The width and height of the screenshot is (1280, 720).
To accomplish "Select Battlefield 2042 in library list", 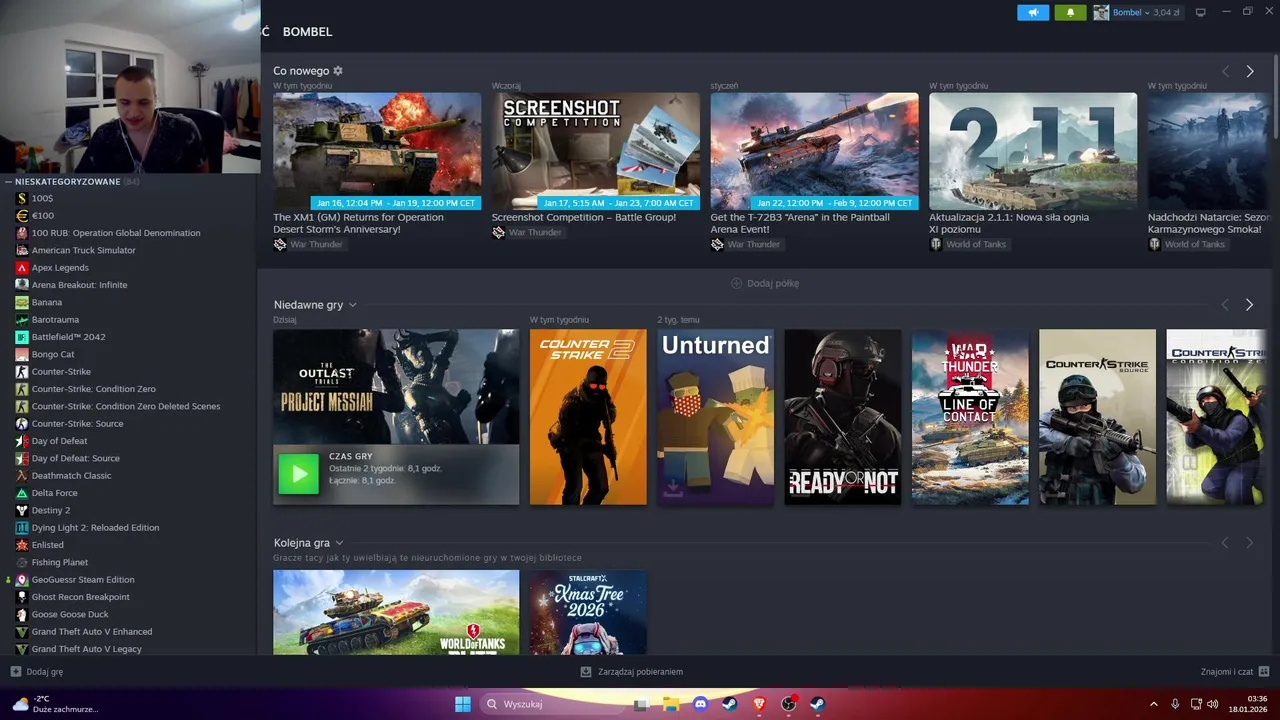I will pyautogui.click(x=68, y=337).
